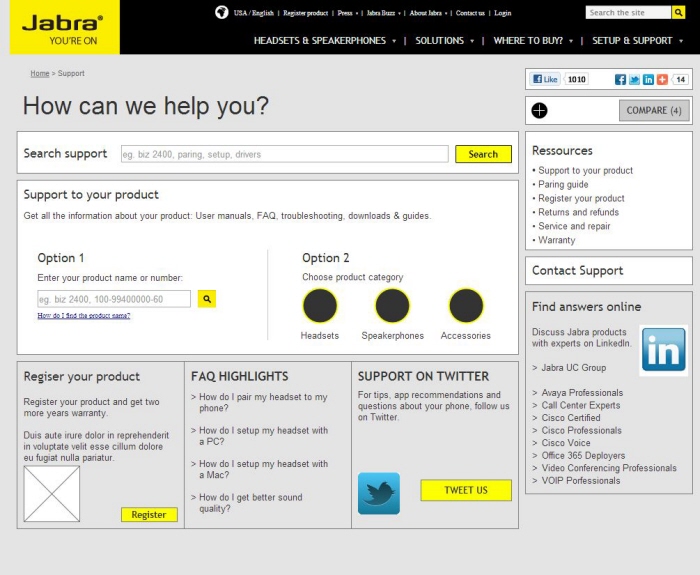Open FAQ 'How do I get better sound quality'
Image resolution: width=700 pixels, height=575 pixels.
[250, 503]
